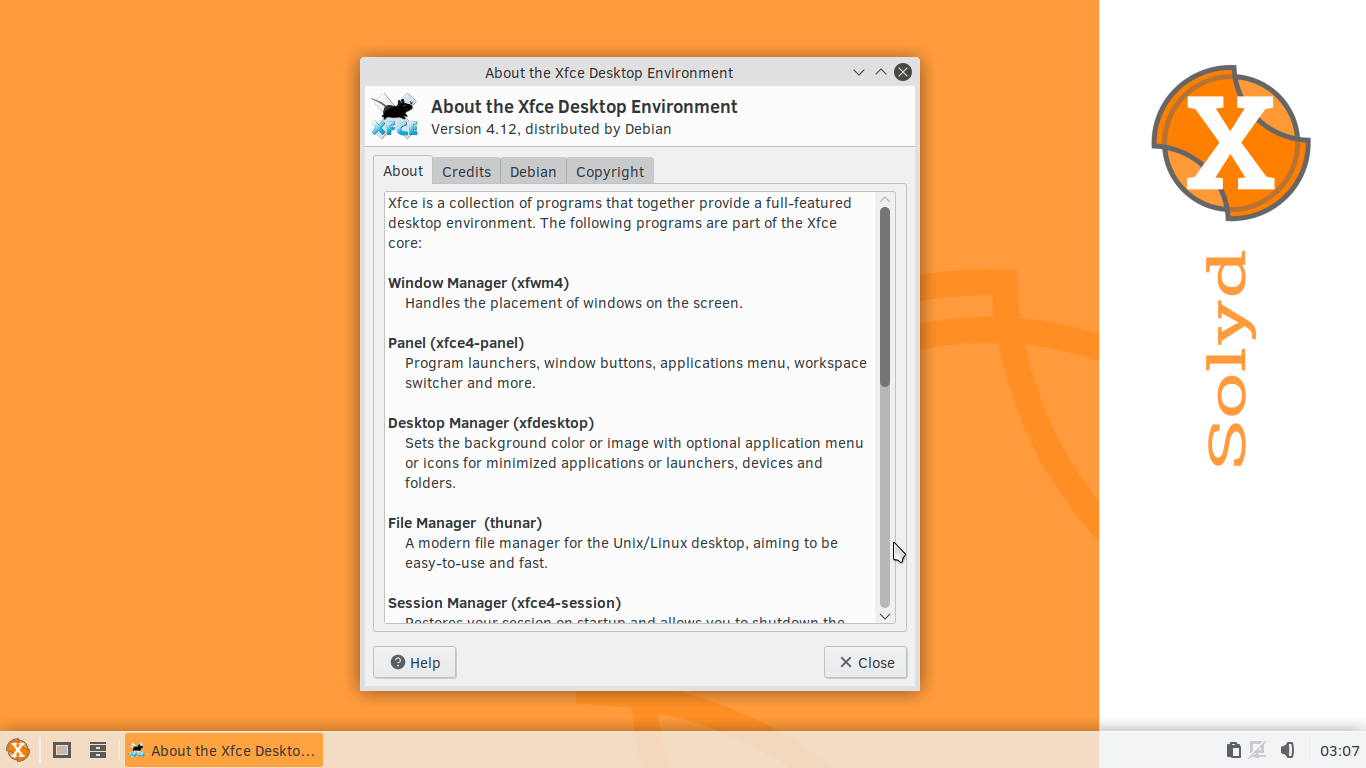Click "Sets the background color or image" line

pos(634,443)
